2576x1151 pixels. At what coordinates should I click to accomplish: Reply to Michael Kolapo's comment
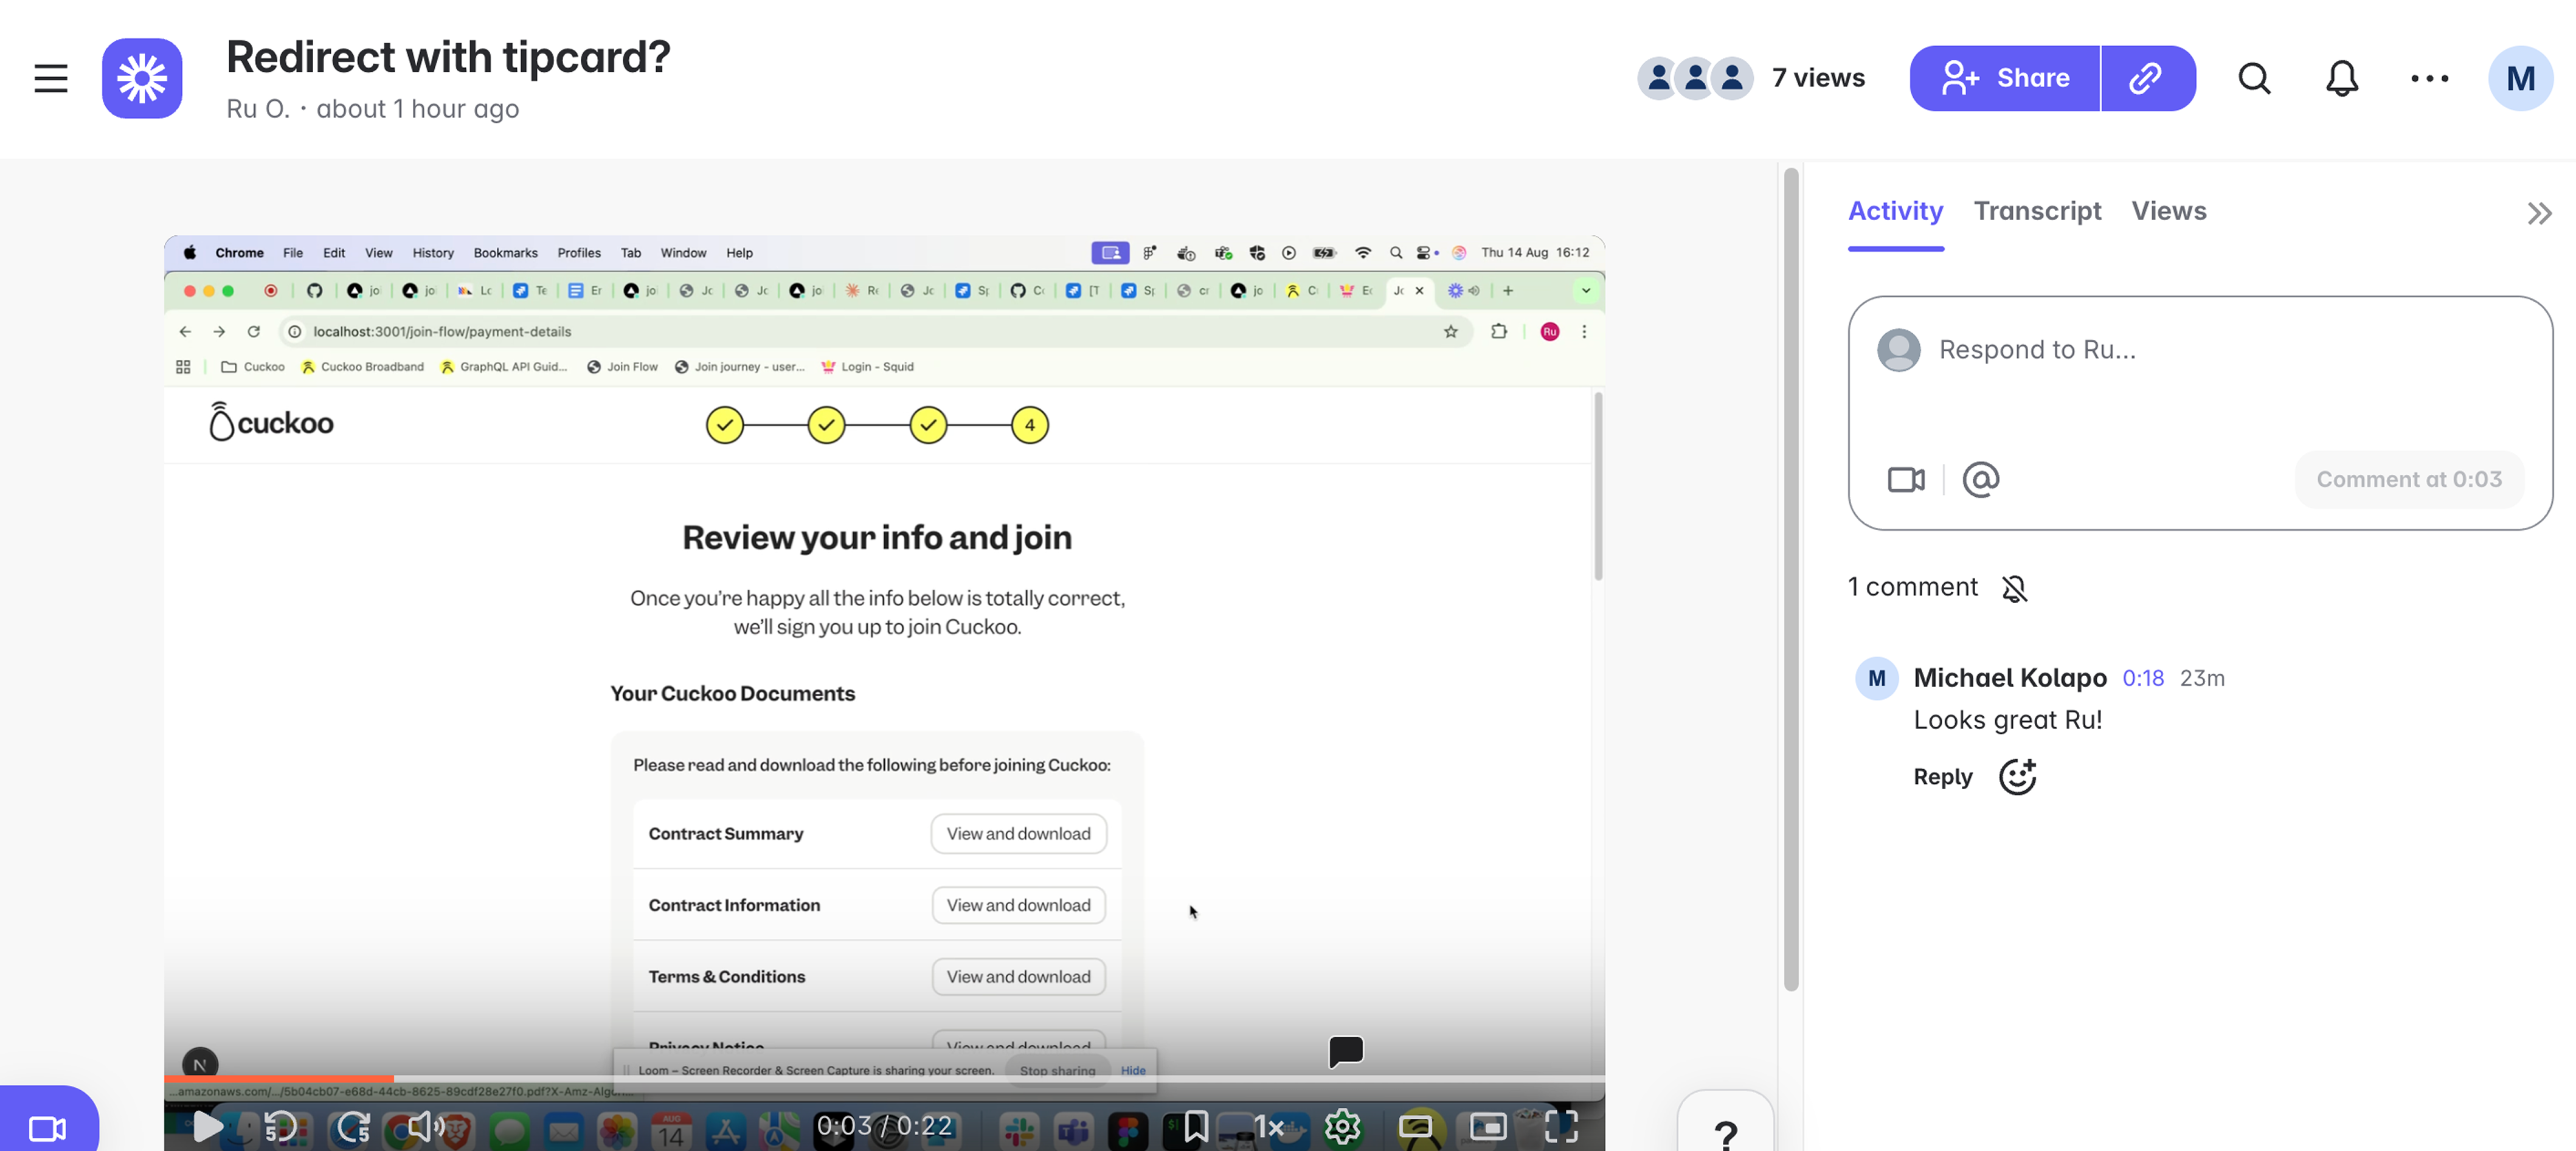tap(1942, 777)
